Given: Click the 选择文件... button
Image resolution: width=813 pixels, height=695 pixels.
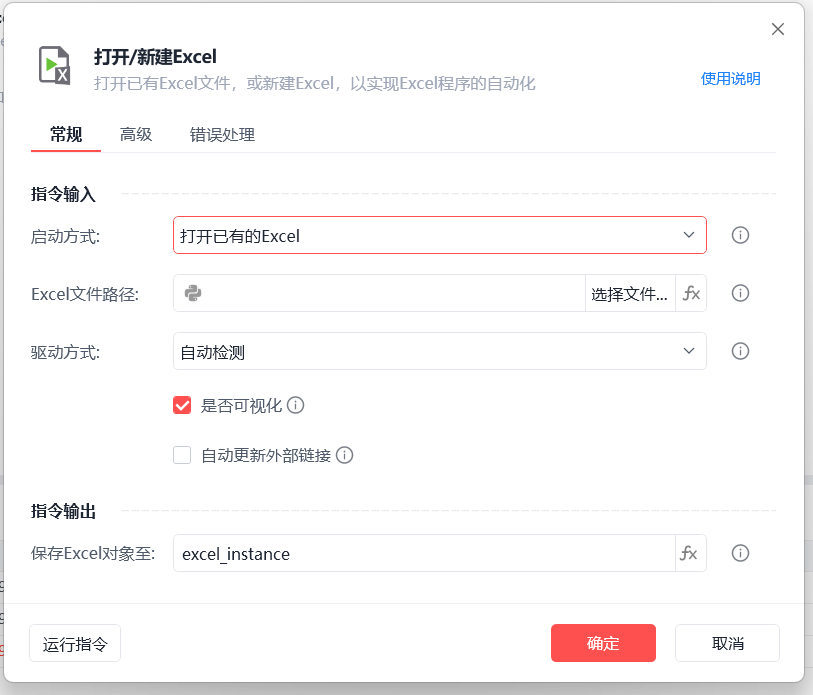Looking at the screenshot, I should click(630, 294).
